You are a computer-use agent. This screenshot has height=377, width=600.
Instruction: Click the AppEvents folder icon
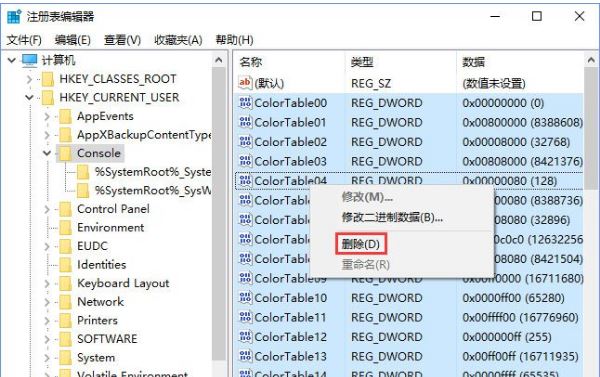pos(65,116)
